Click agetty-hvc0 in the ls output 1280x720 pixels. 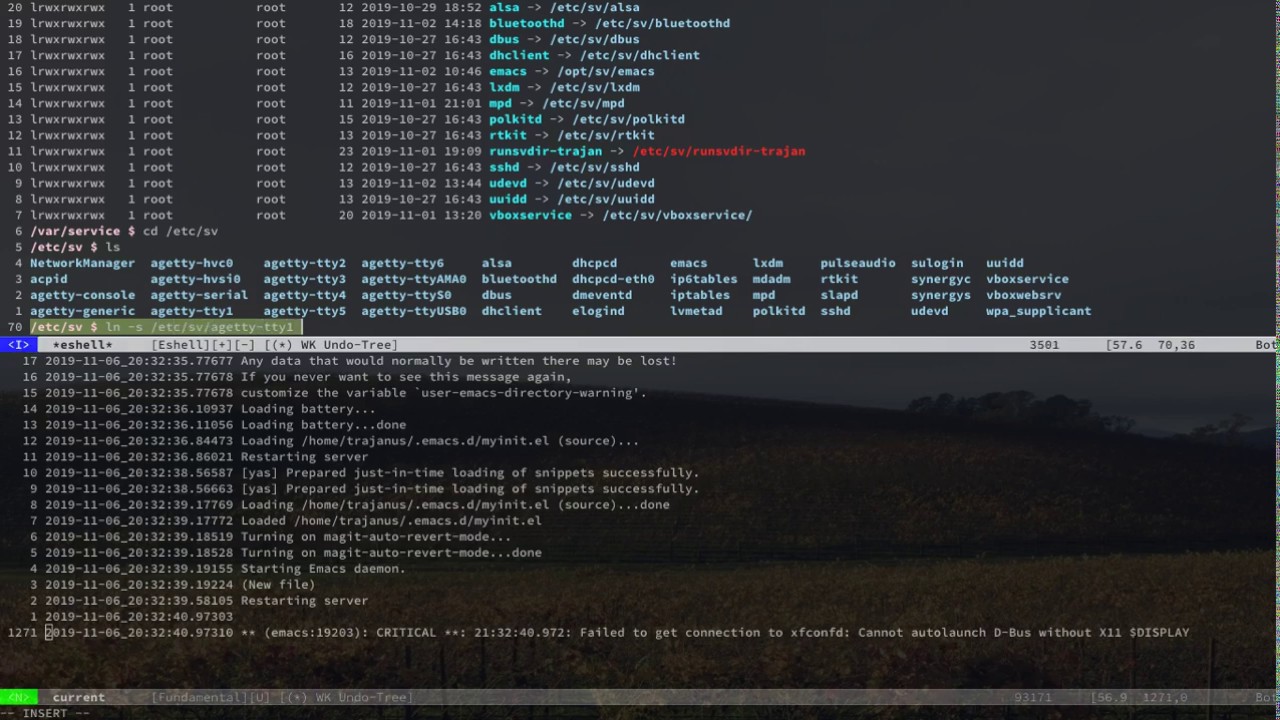(x=192, y=263)
